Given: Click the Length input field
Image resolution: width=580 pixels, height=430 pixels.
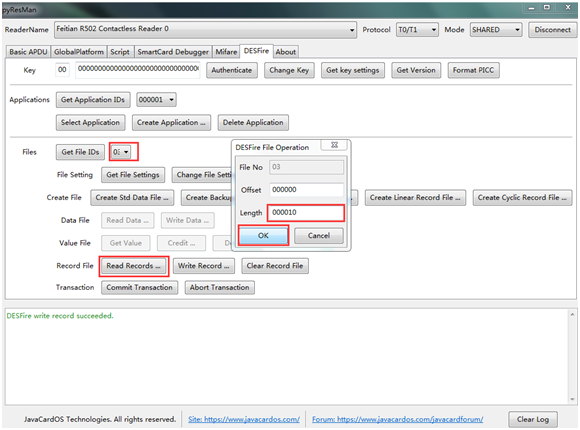Looking at the screenshot, I should (x=306, y=212).
